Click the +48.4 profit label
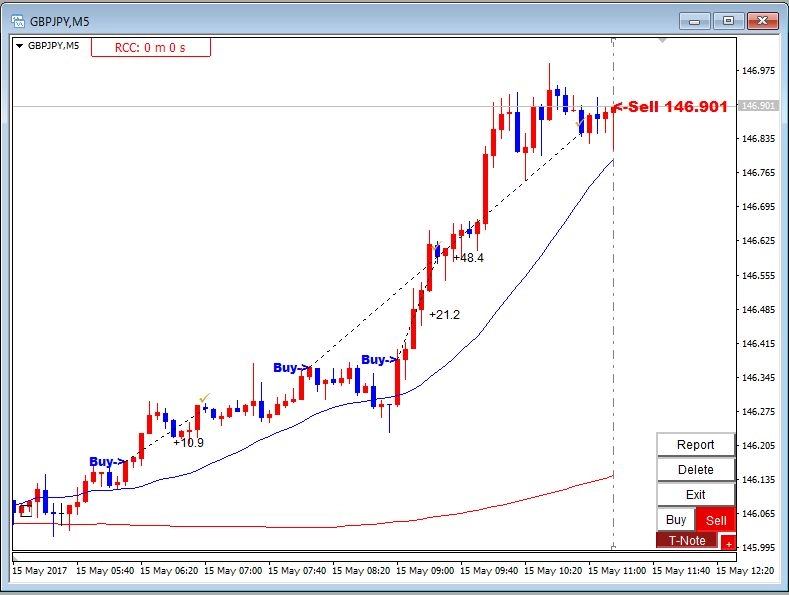This screenshot has width=789, height=595. click(x=468, y=258)
